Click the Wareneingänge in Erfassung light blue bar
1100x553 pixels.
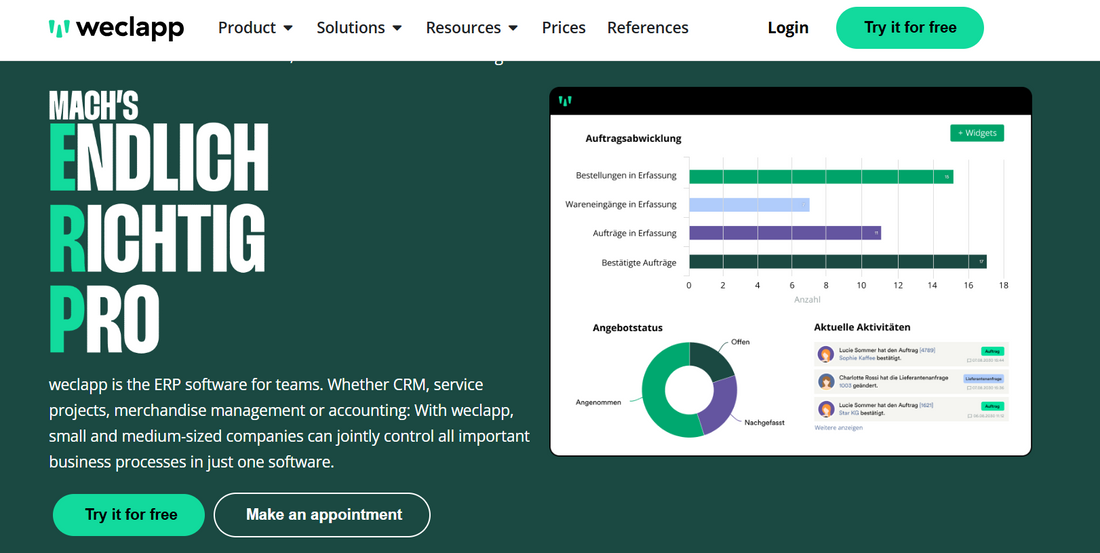(749, 205)
